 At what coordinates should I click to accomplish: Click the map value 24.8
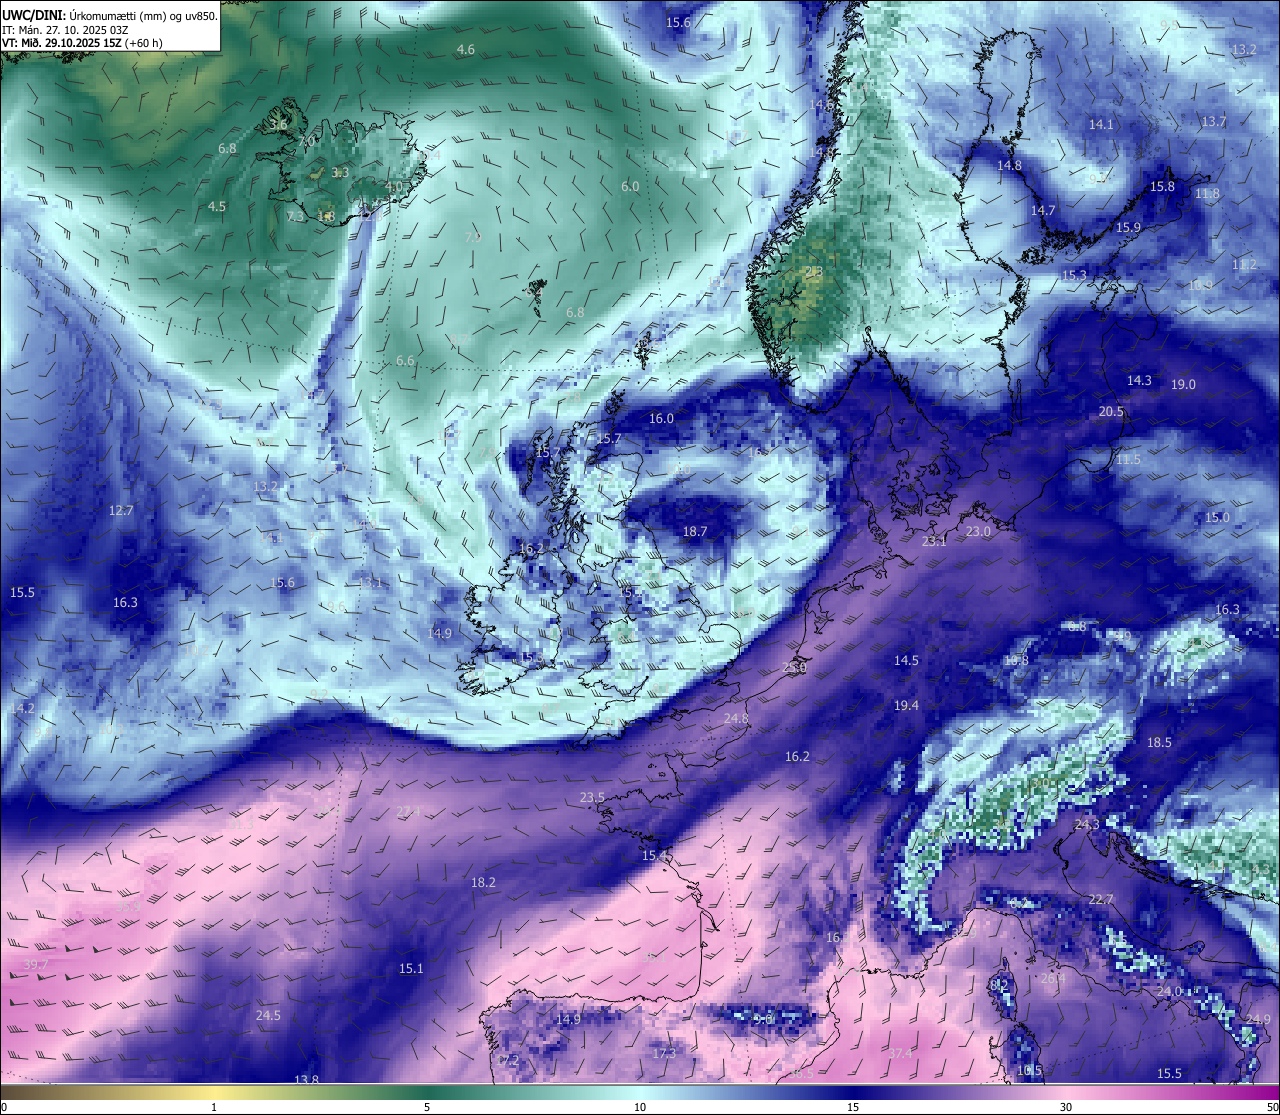point(736,718)
